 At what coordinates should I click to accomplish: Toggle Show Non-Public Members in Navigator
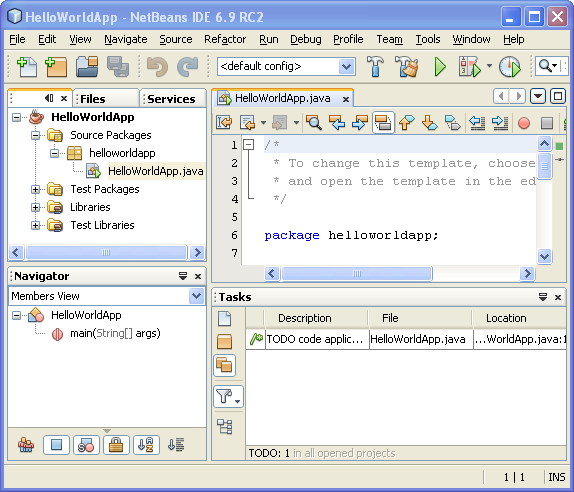pyautogui.click(x=116, y=445)
